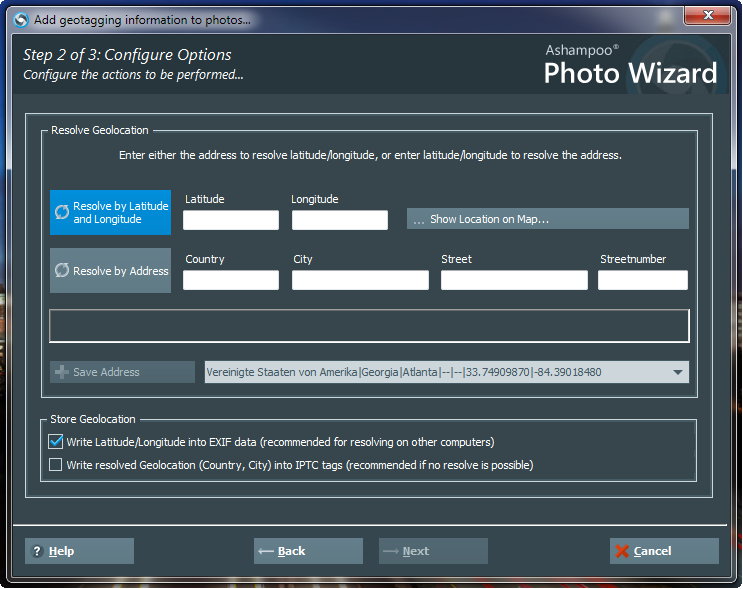Click the Streetnumber field
The image size is (743, 589).
pyautogui.click(x=643, y=280)
